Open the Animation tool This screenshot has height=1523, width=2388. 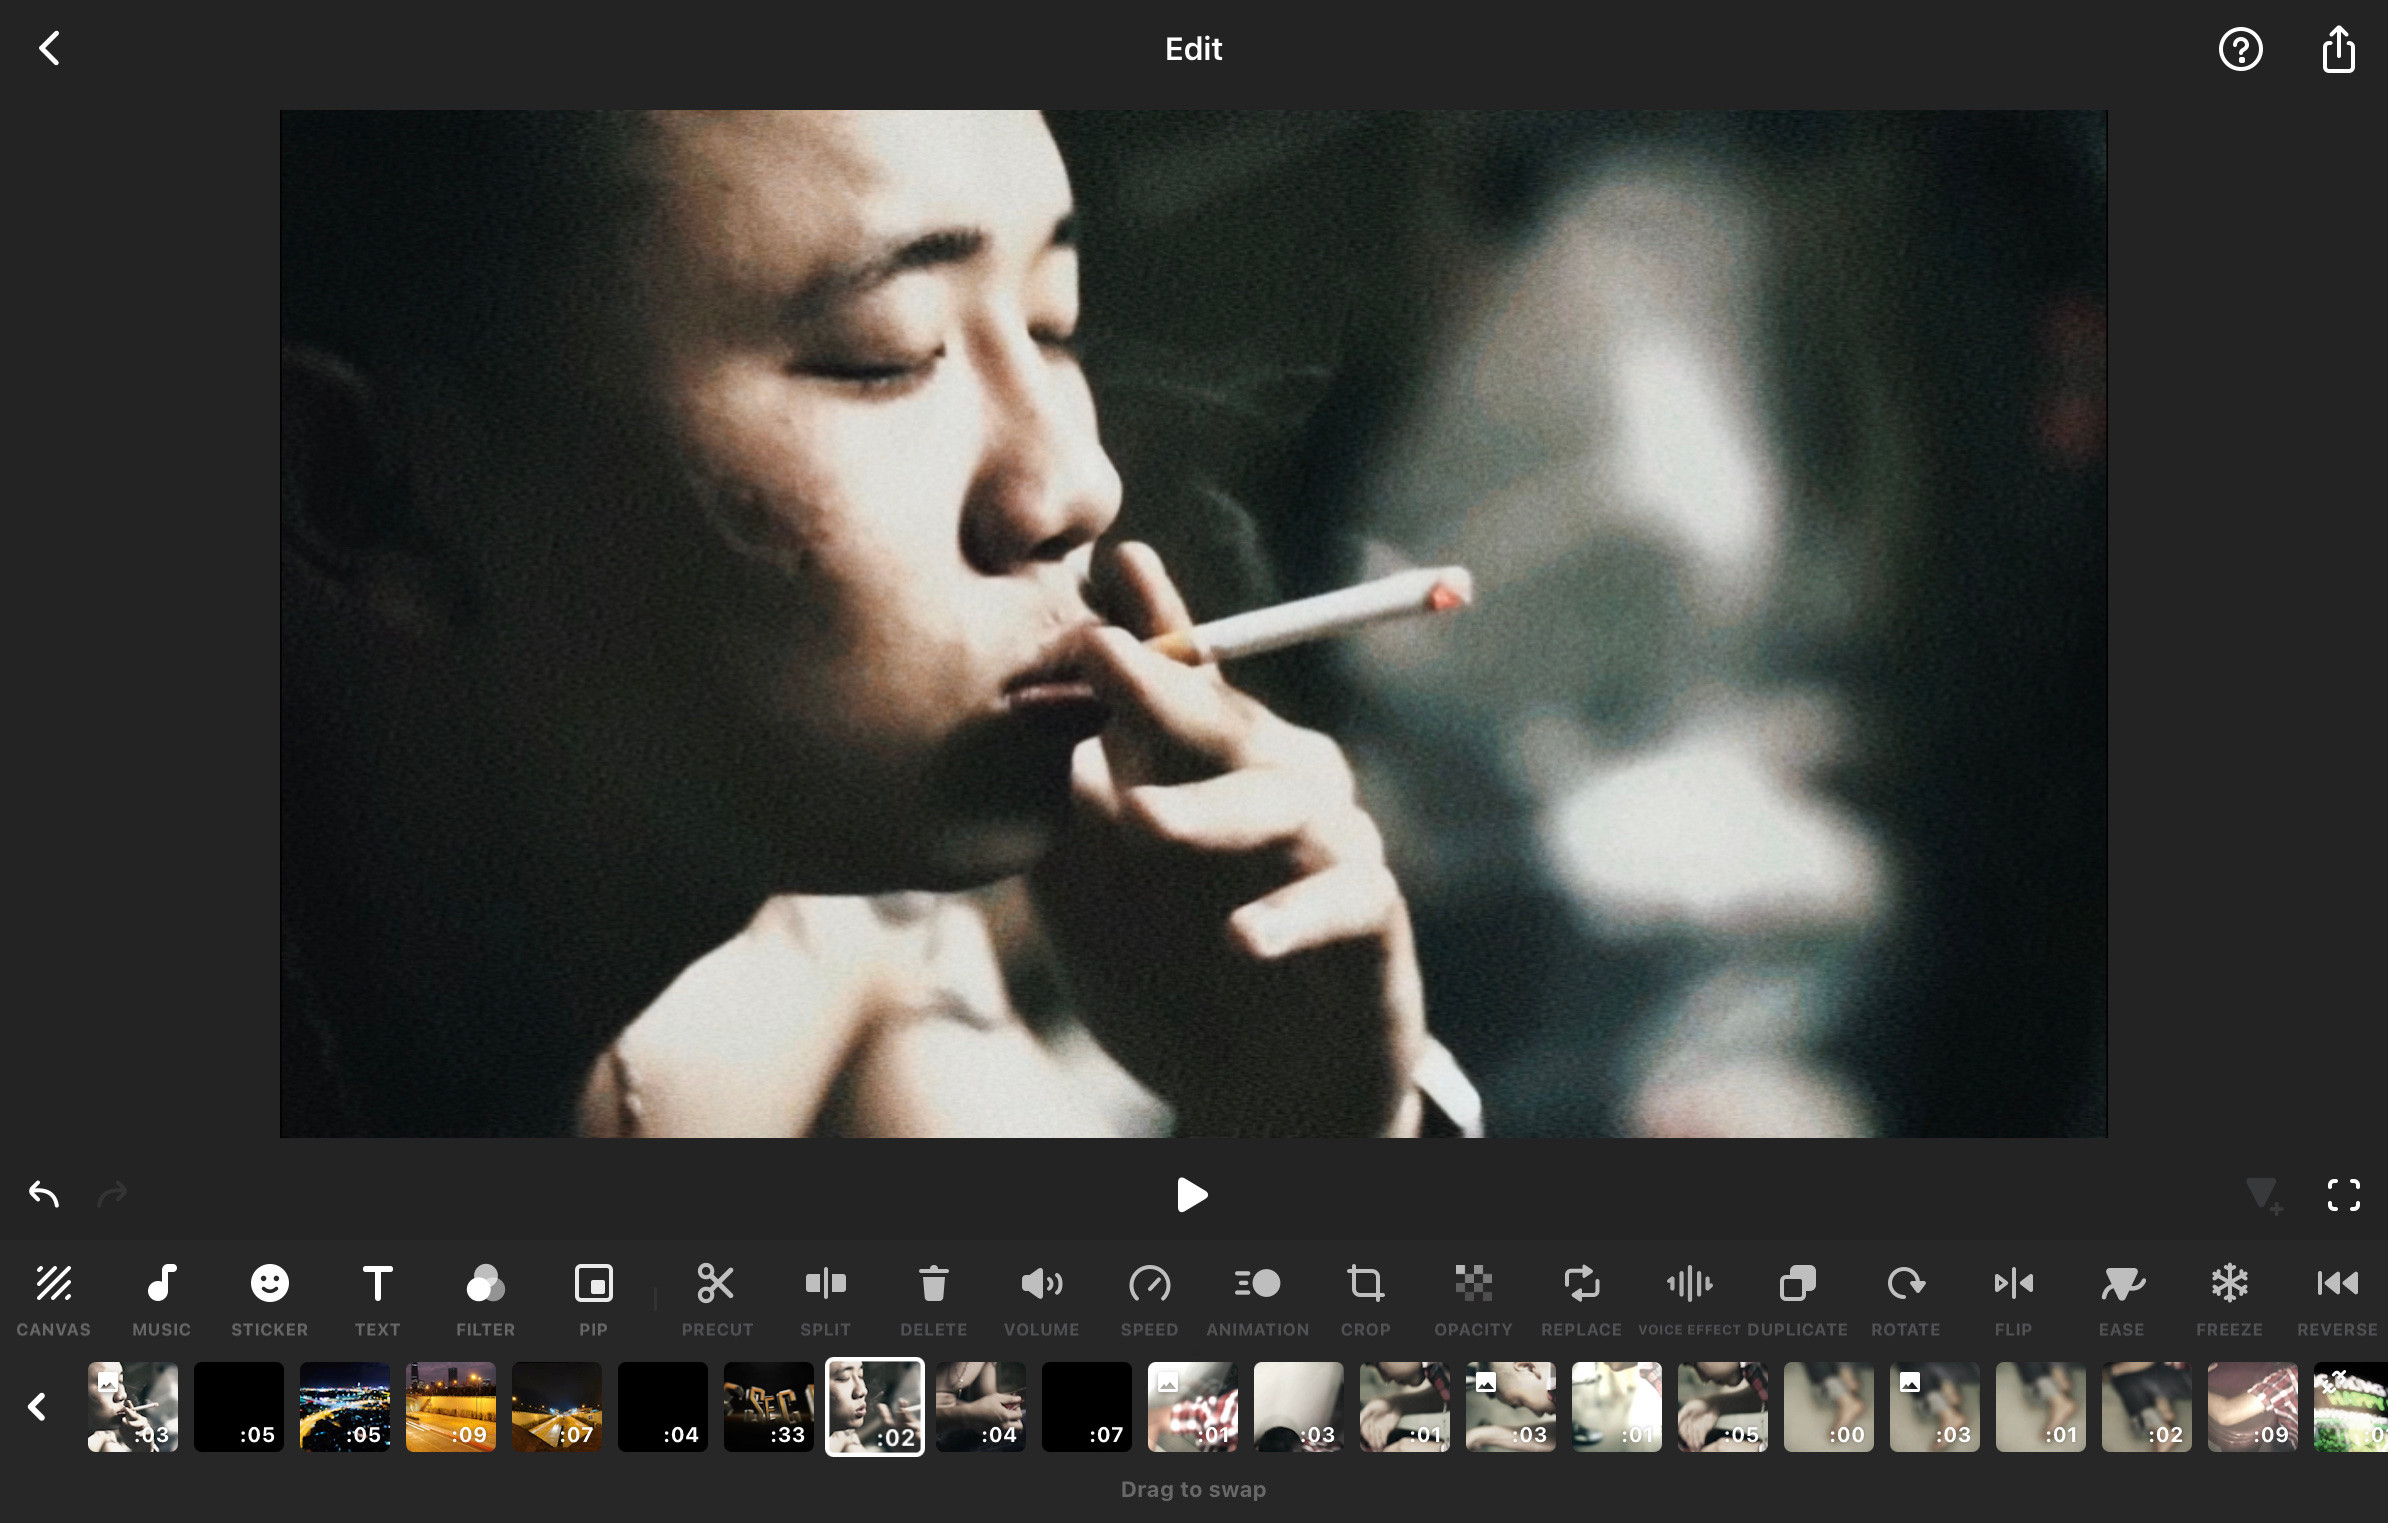pyautogui.click(x=1257, y=1300)
